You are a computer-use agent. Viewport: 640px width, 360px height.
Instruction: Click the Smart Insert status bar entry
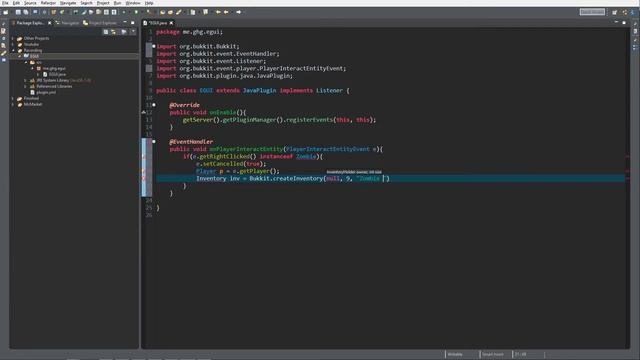tap(493, 354)
